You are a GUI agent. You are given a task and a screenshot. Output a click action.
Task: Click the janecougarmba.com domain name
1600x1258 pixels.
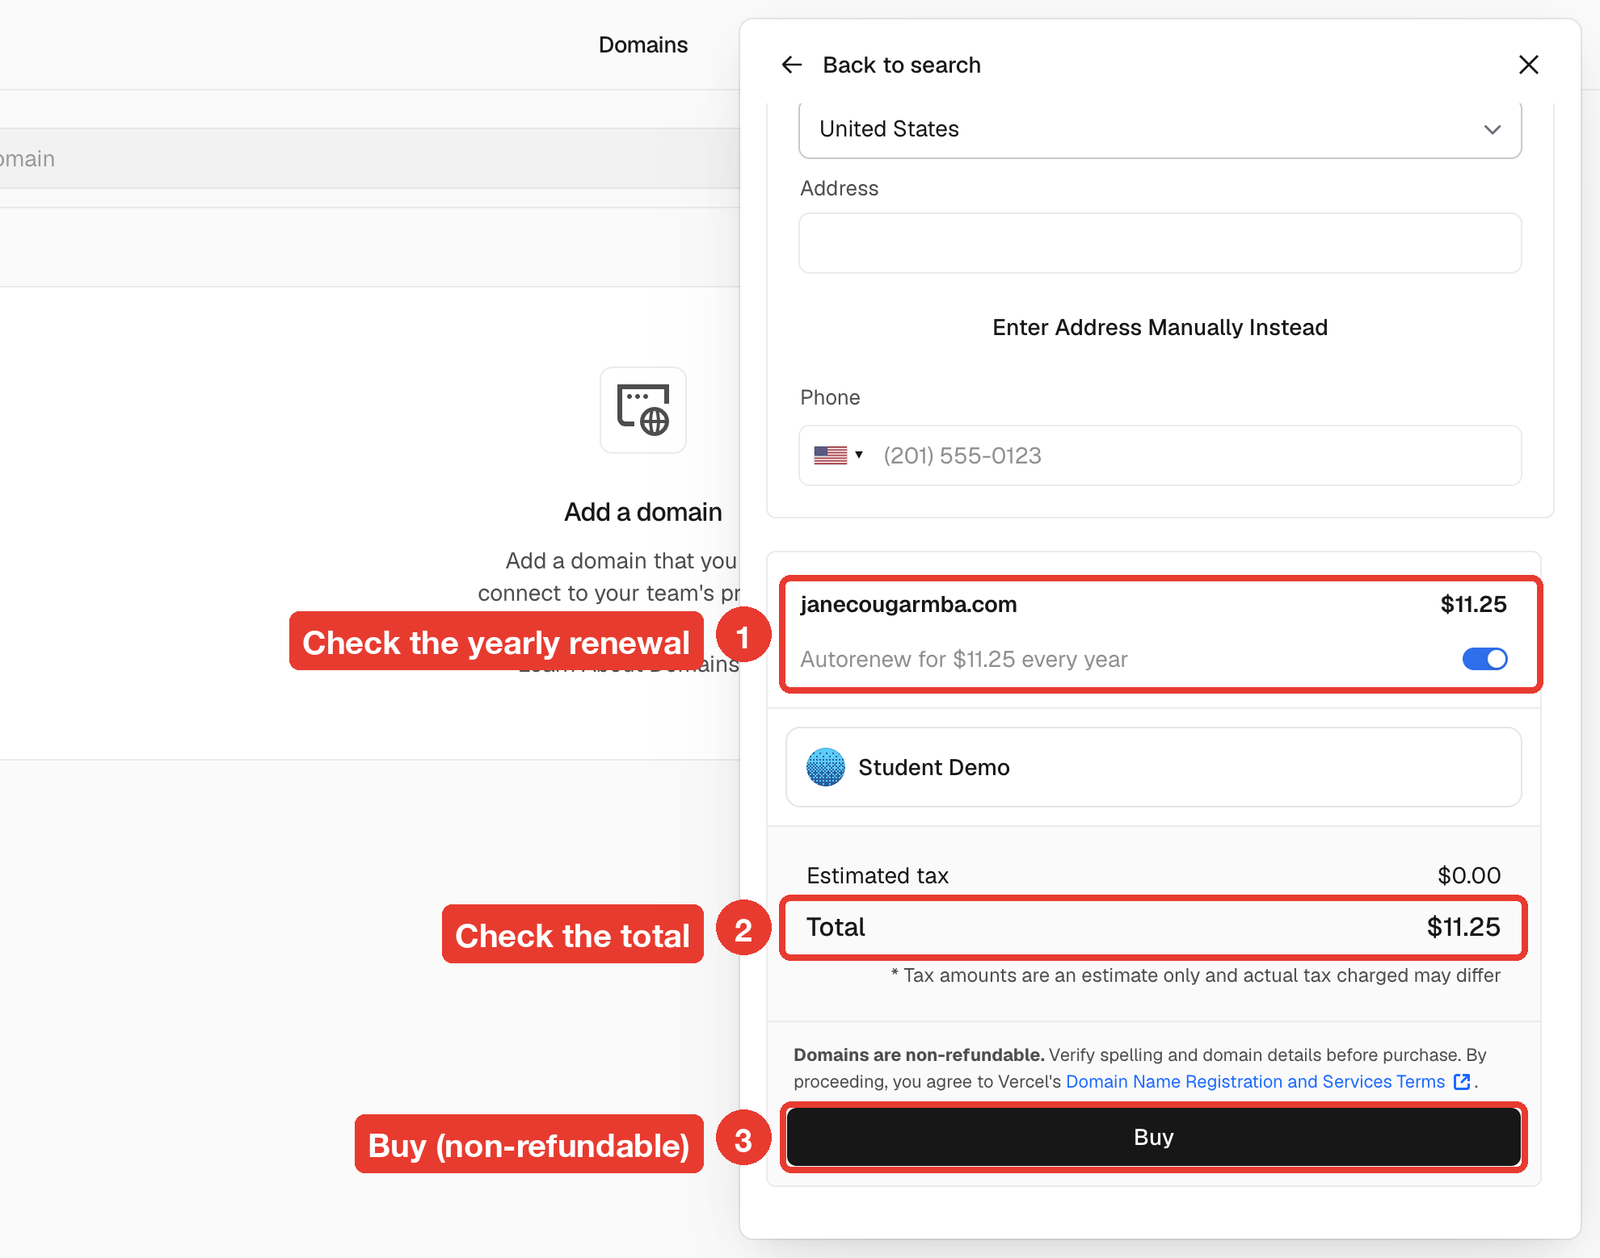coord(909,604)
